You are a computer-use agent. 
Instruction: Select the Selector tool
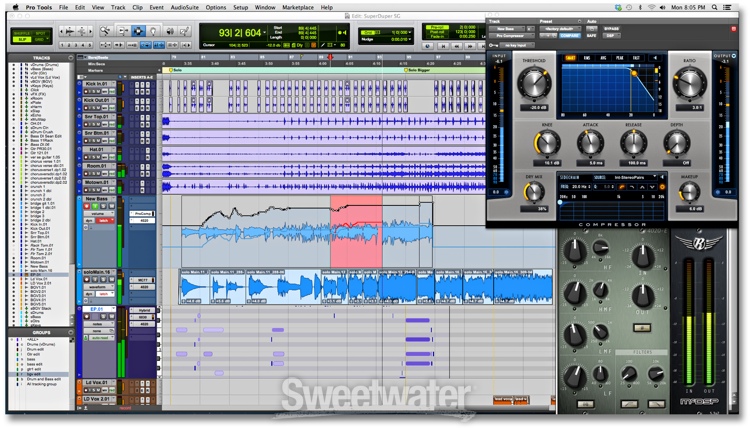138,31
